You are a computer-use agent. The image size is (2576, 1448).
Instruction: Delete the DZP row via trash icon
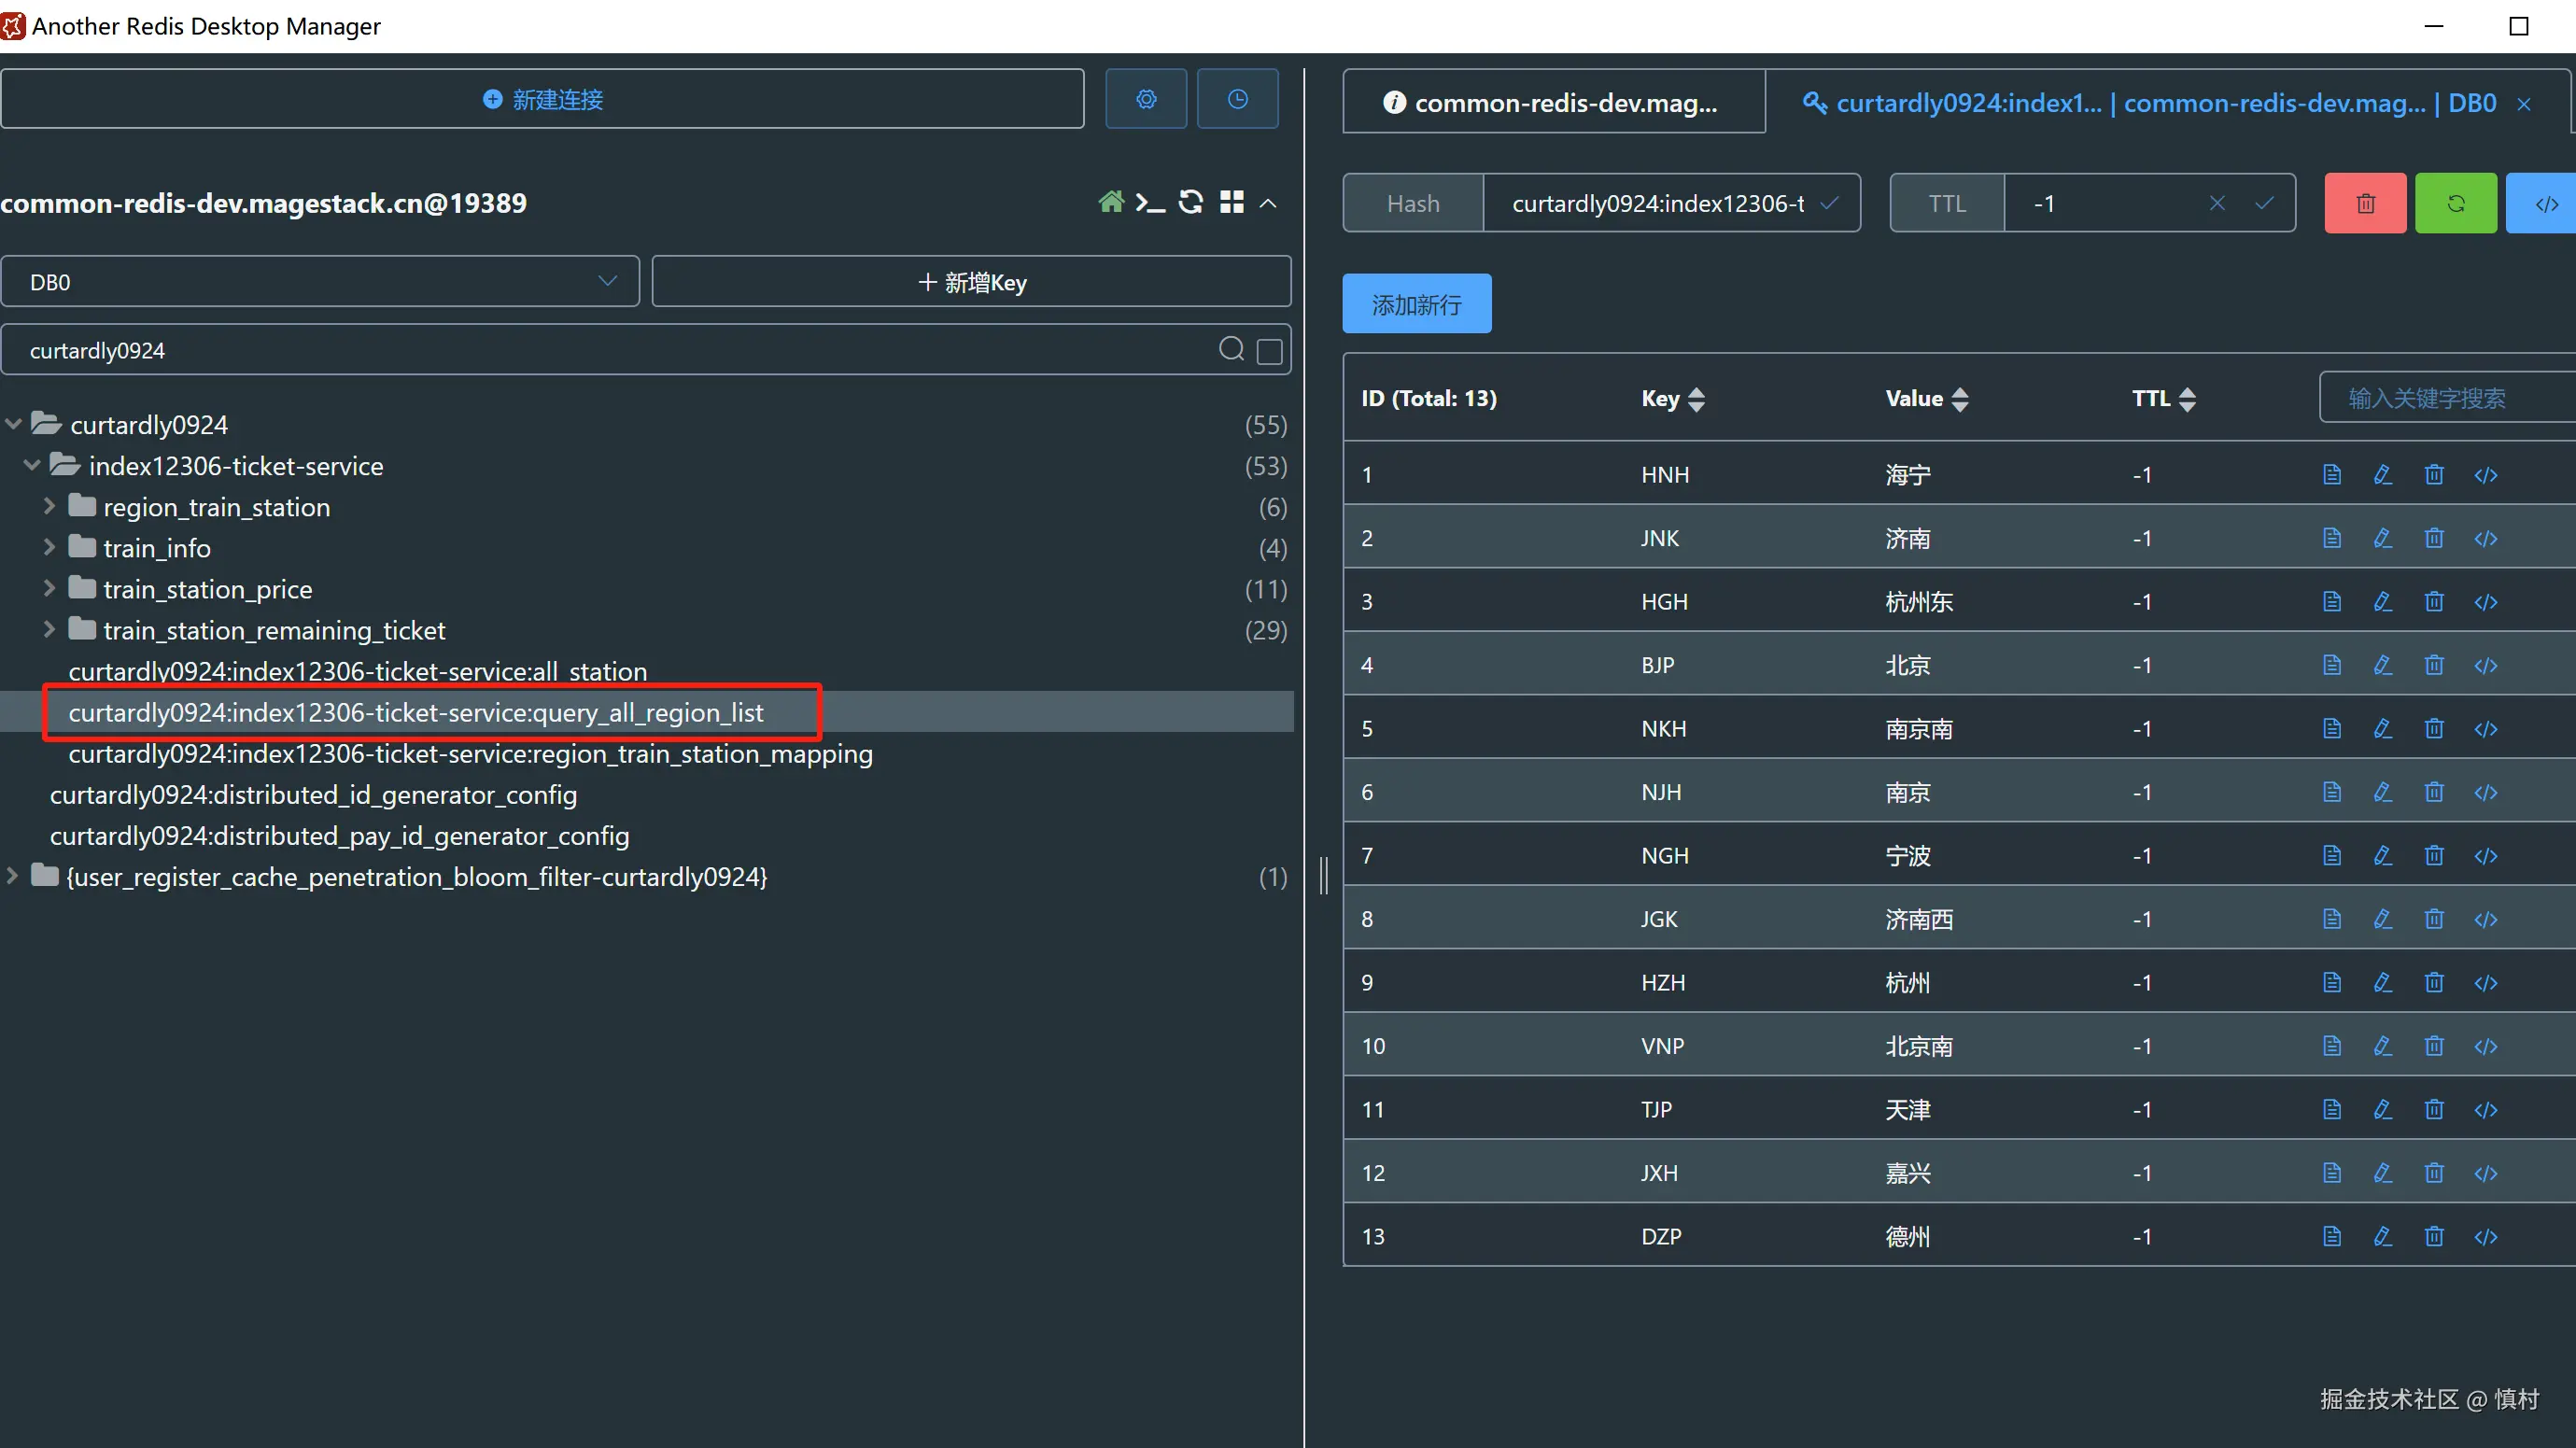coord(2434,1237)
